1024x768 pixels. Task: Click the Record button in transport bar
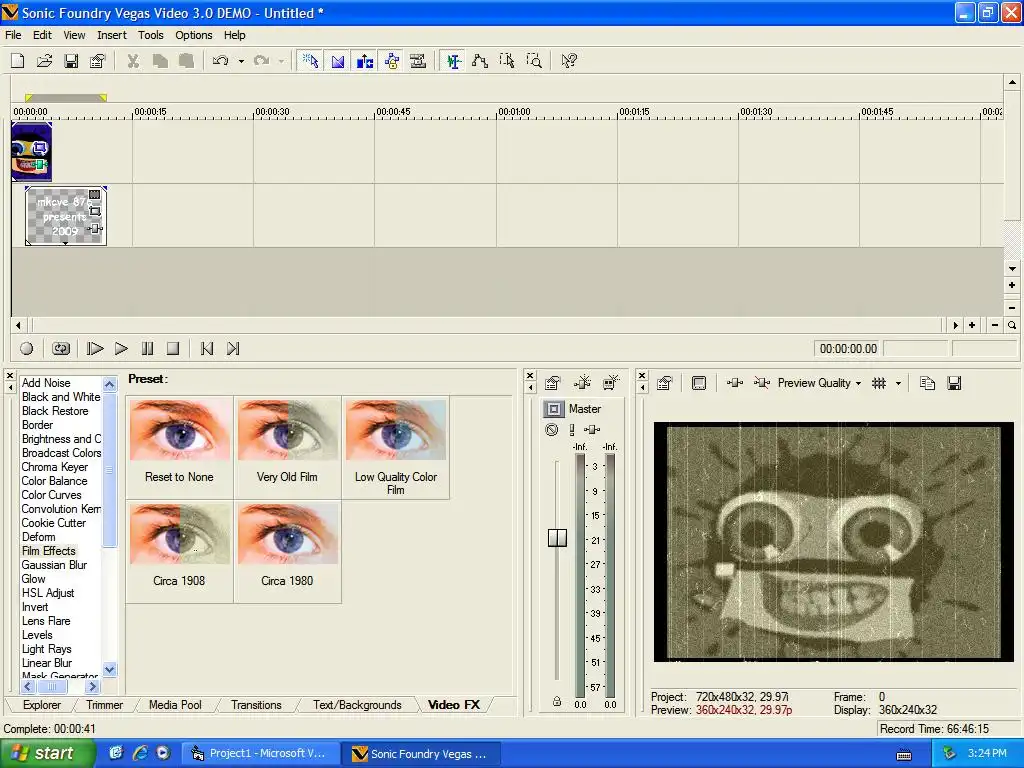[27, 349]
